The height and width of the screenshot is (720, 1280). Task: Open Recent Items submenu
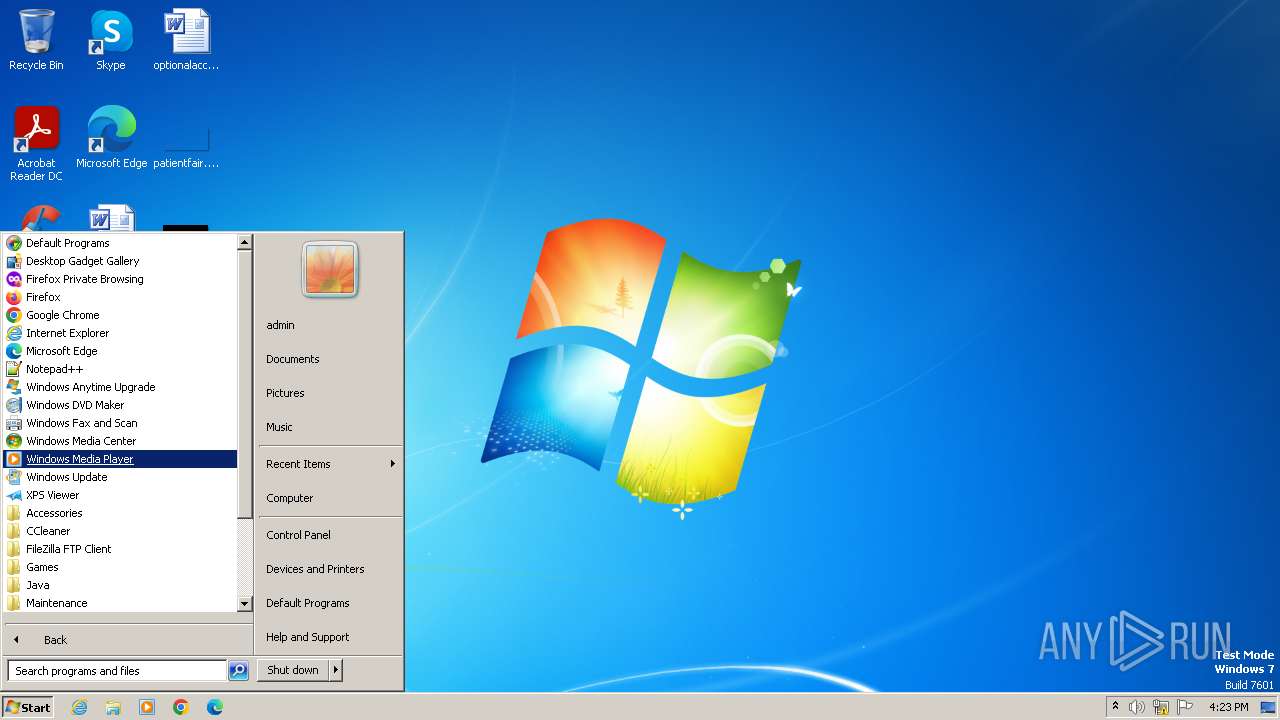pyautogui.click(x=330, y=464)
